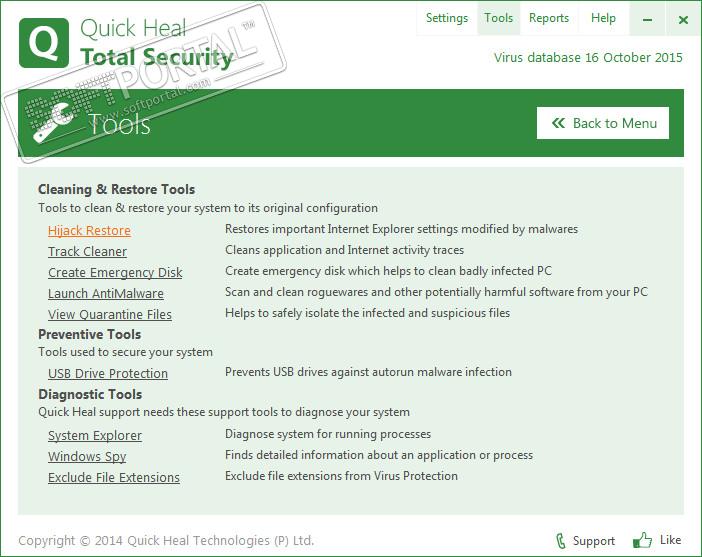The height and width of the screenshot is (557, 702).
Task: Switch to the Reports tab
Action: tap(549, 18)
